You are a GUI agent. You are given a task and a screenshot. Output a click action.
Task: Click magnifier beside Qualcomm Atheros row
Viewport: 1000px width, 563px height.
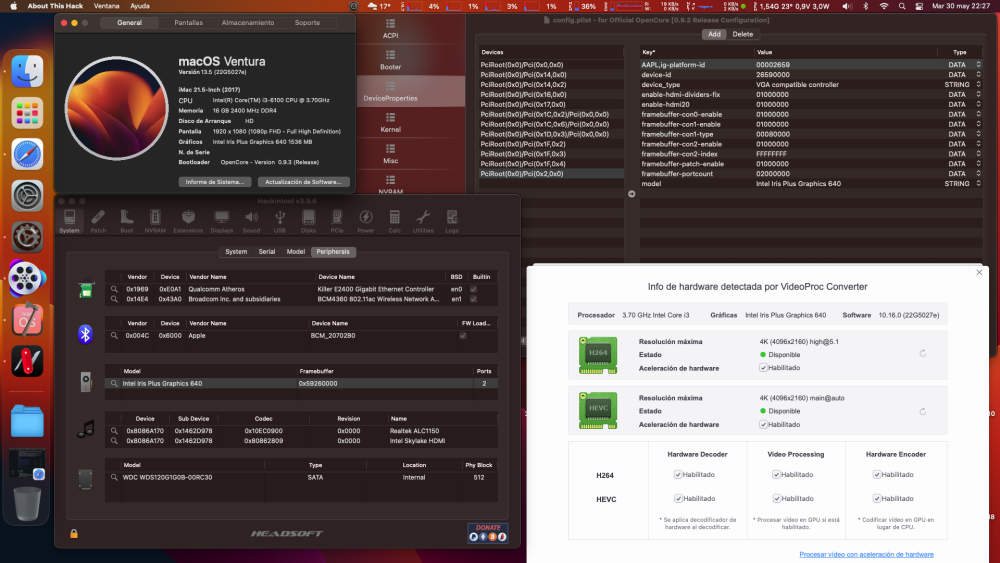pyautogui.click(x=114, y=289)
